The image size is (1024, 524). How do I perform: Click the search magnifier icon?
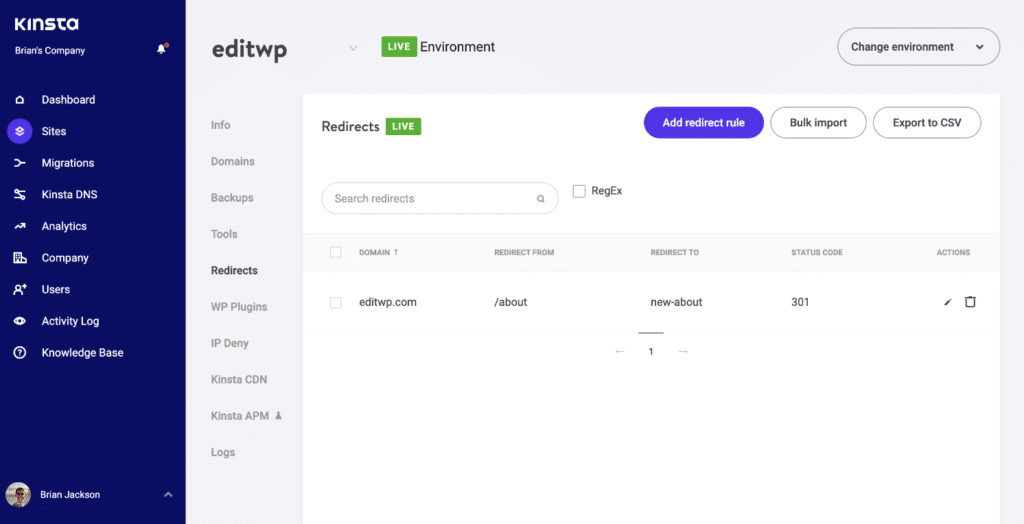click(x=541, y=199)
